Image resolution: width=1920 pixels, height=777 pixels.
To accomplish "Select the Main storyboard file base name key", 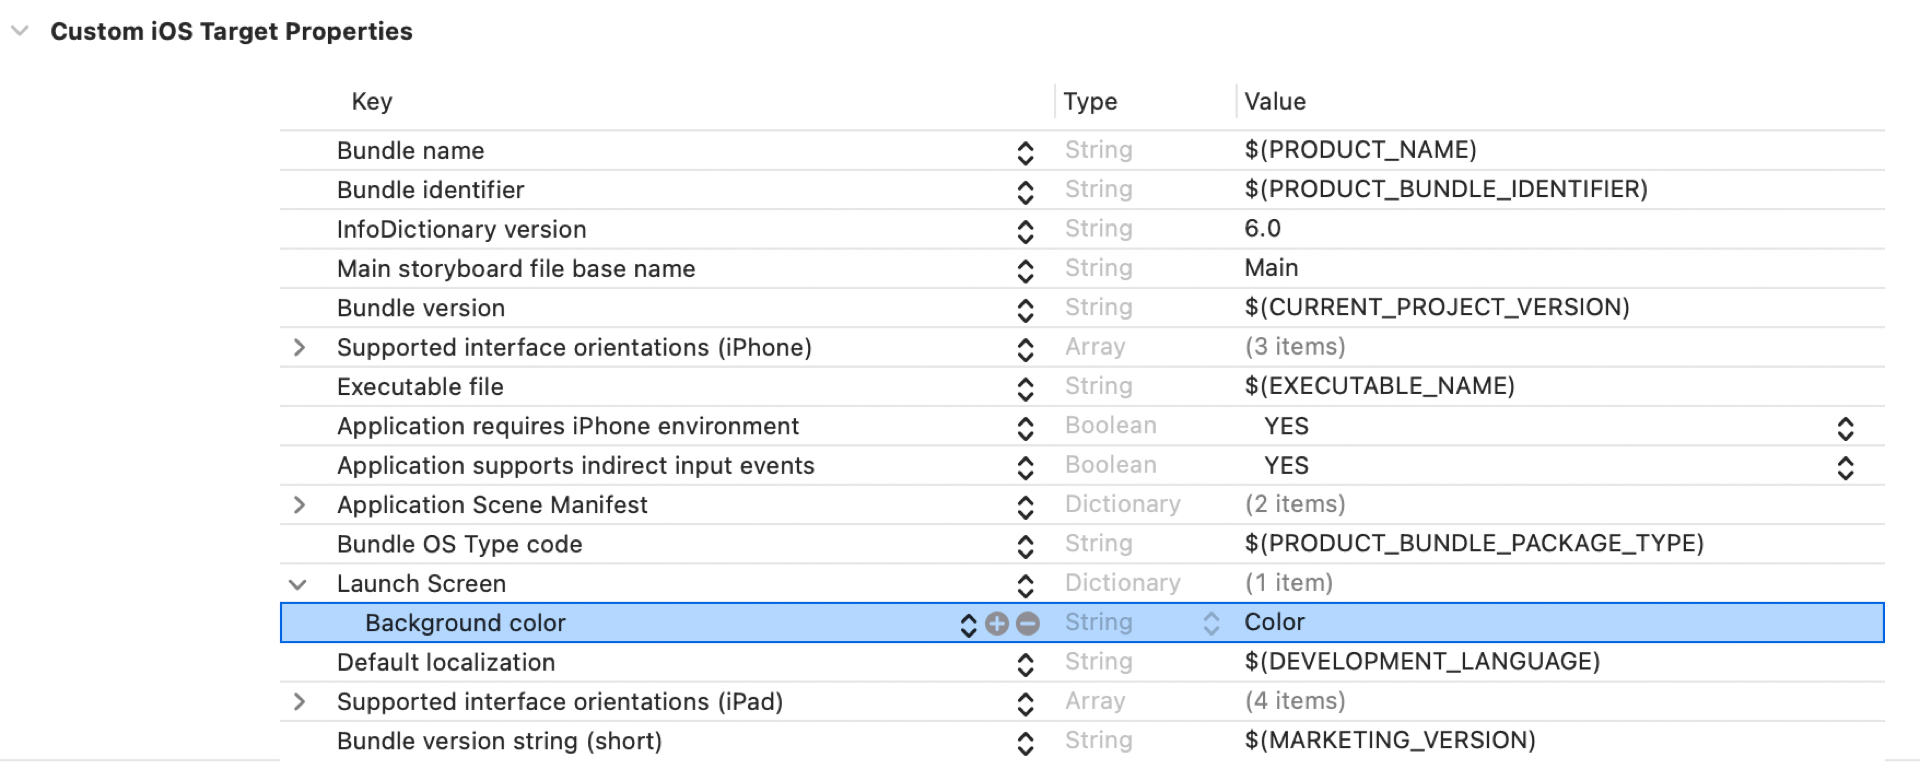I will [516, 269].
